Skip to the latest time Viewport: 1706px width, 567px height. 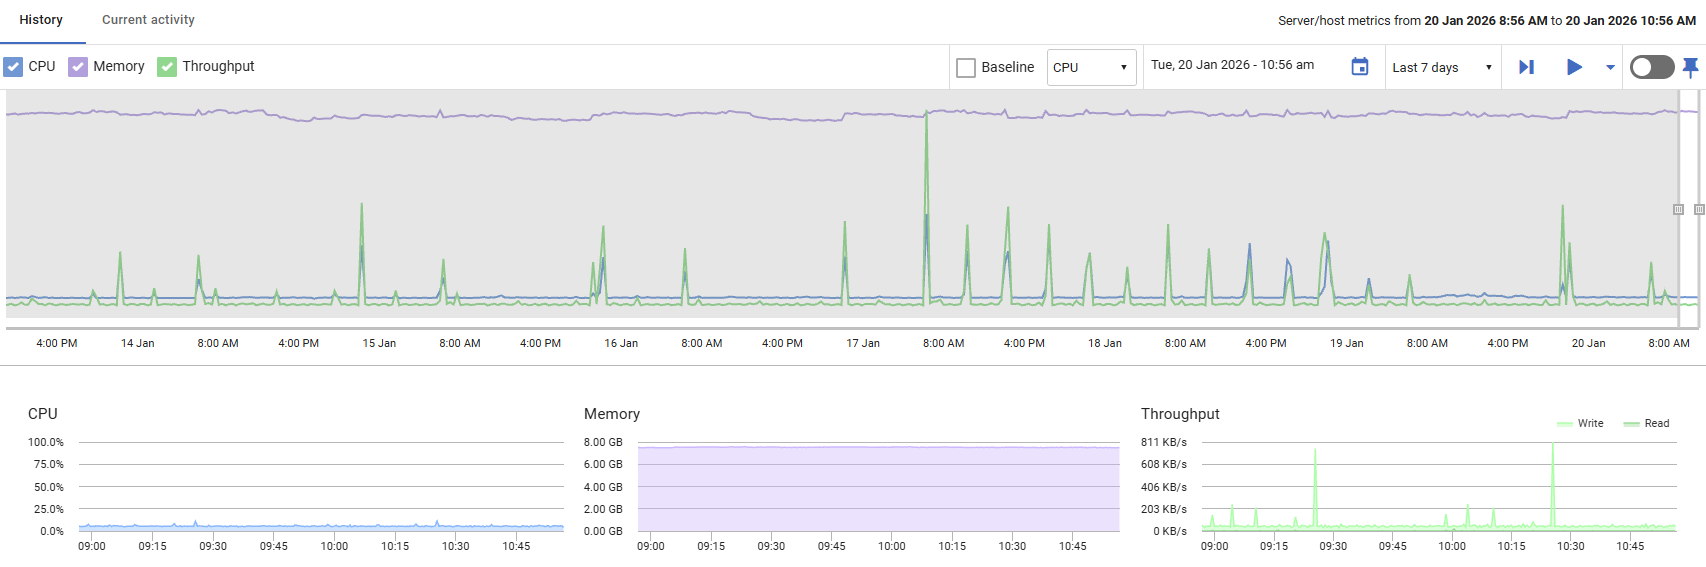(x=1526, y=67)
